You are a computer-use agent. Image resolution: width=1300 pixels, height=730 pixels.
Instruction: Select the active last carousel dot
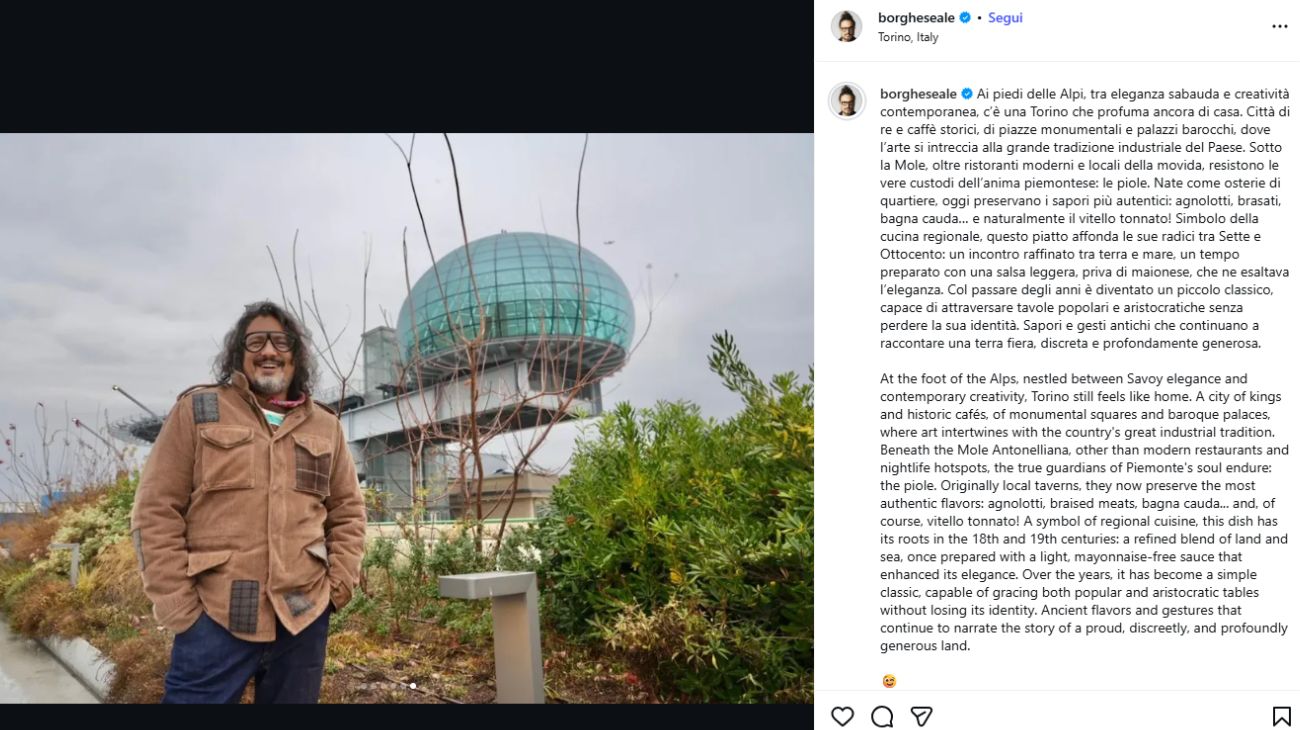(x=413, y=686)
